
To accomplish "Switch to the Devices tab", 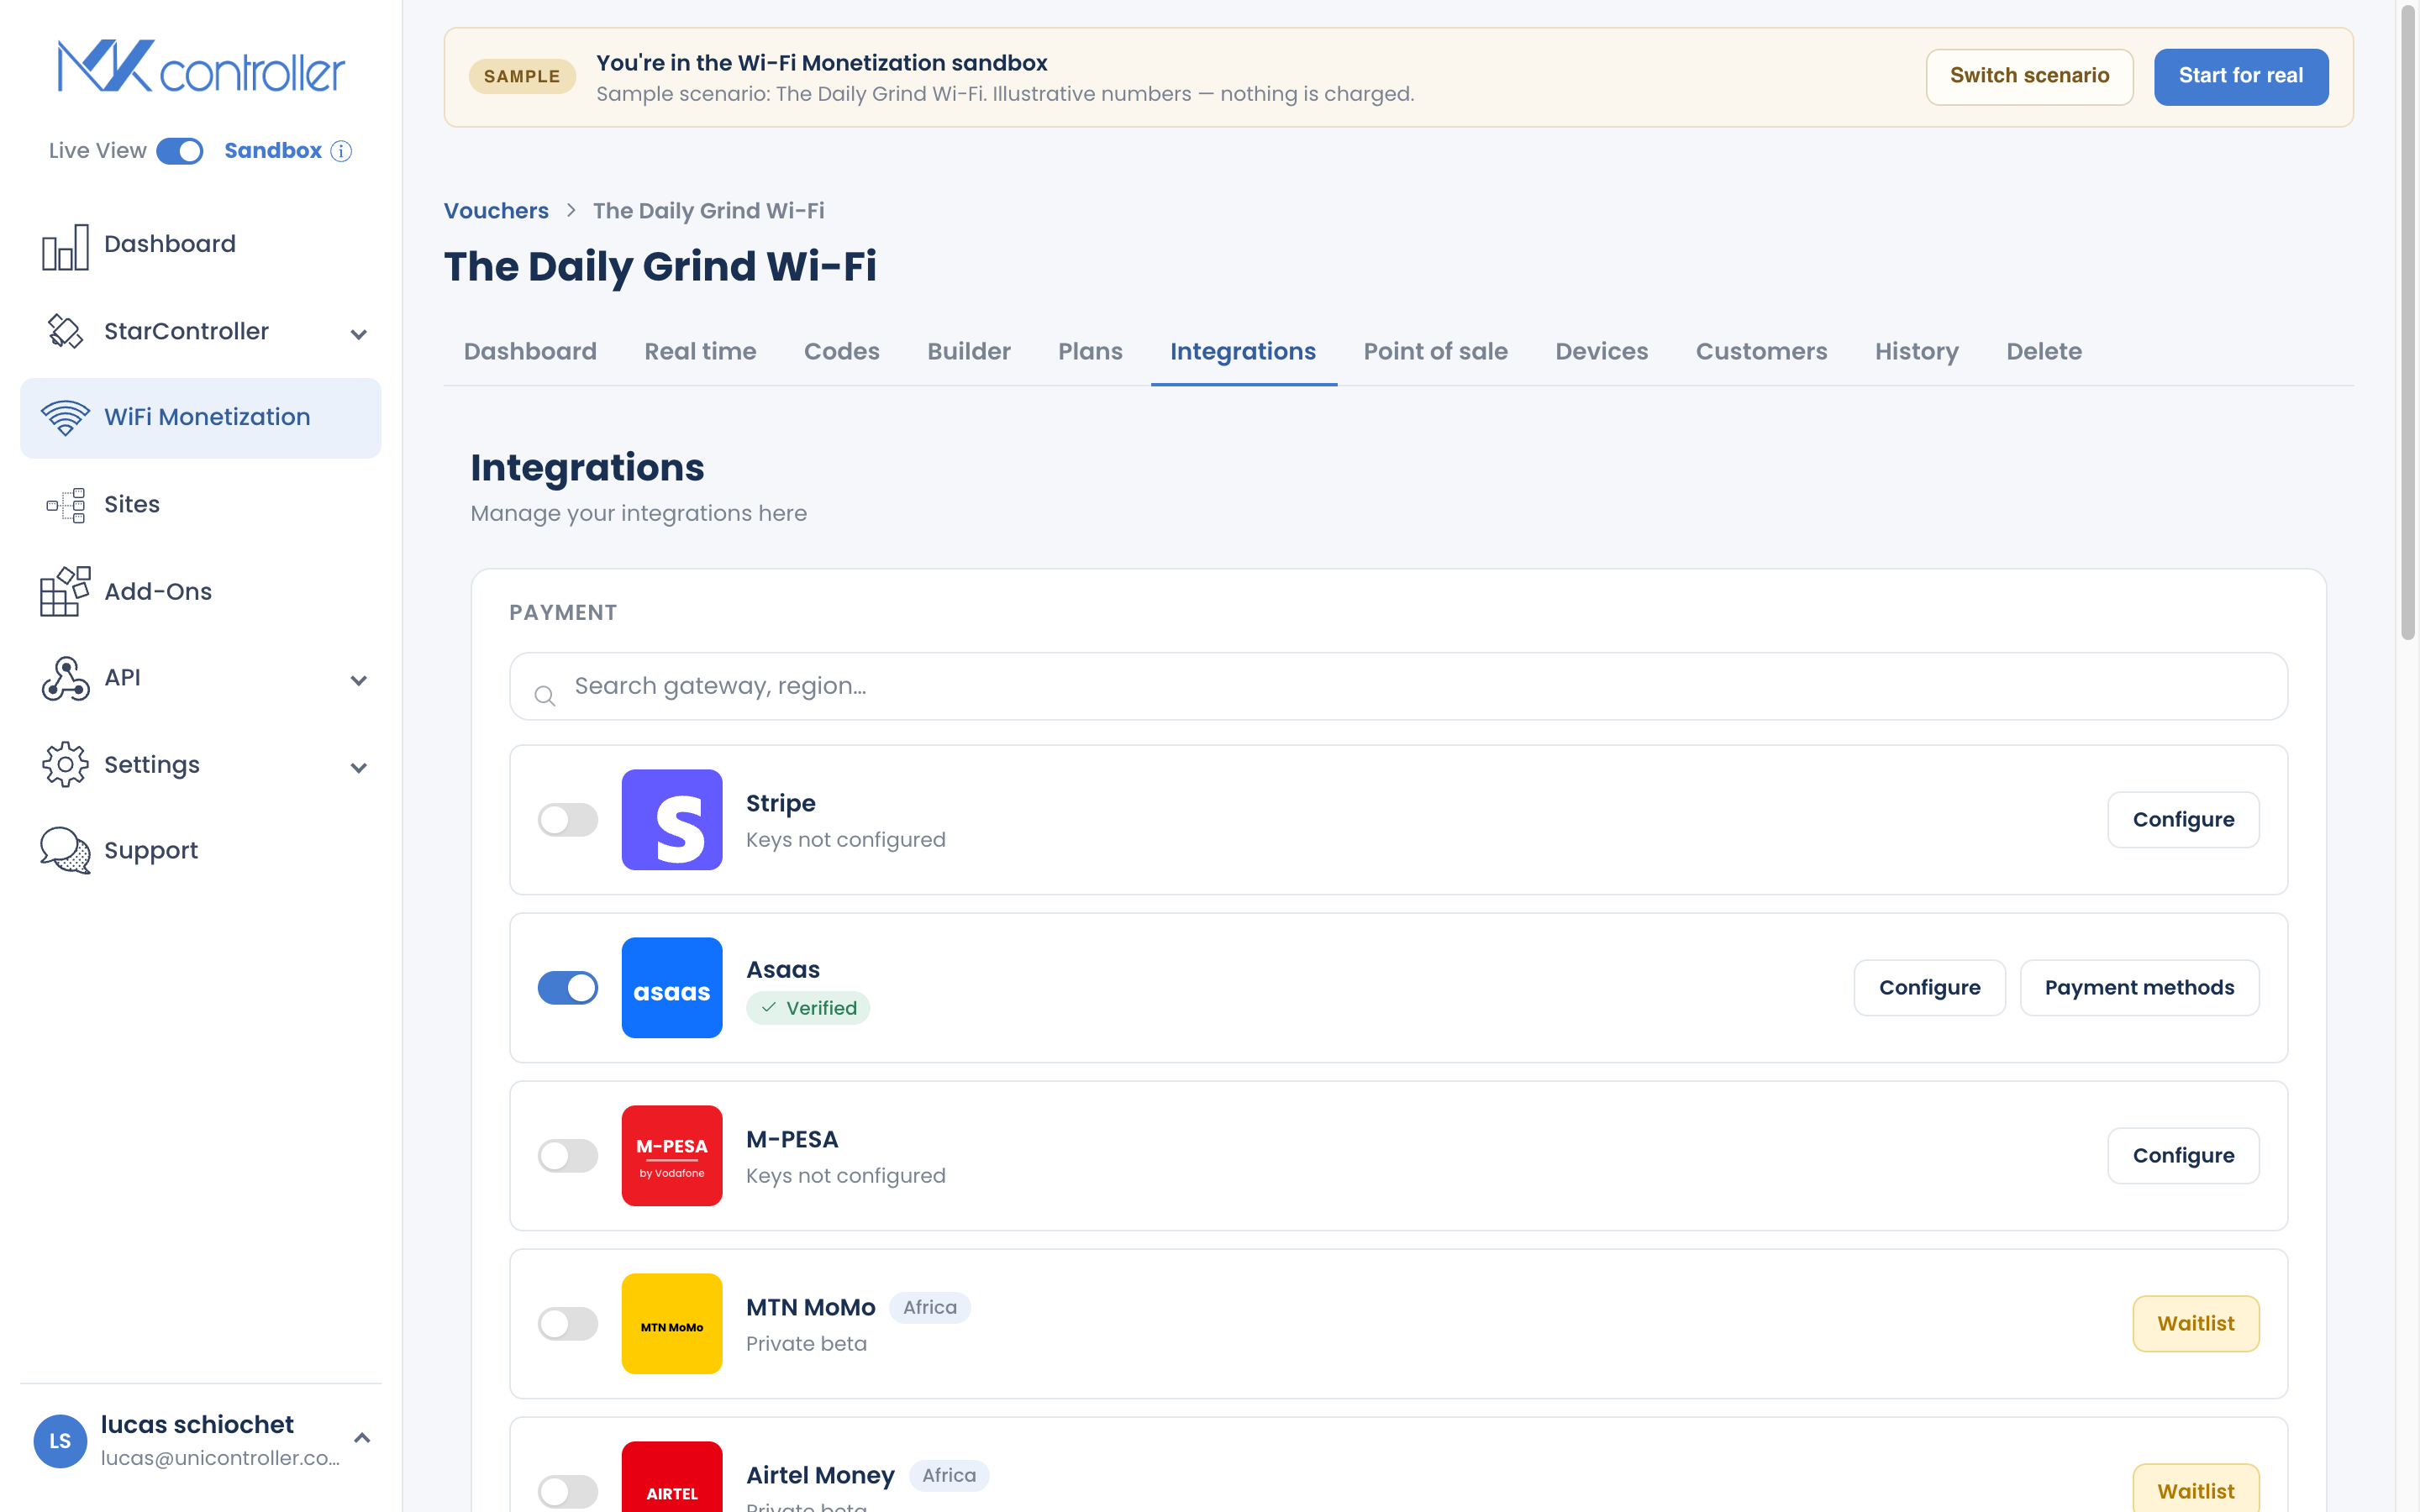I will click(1601, 351).
